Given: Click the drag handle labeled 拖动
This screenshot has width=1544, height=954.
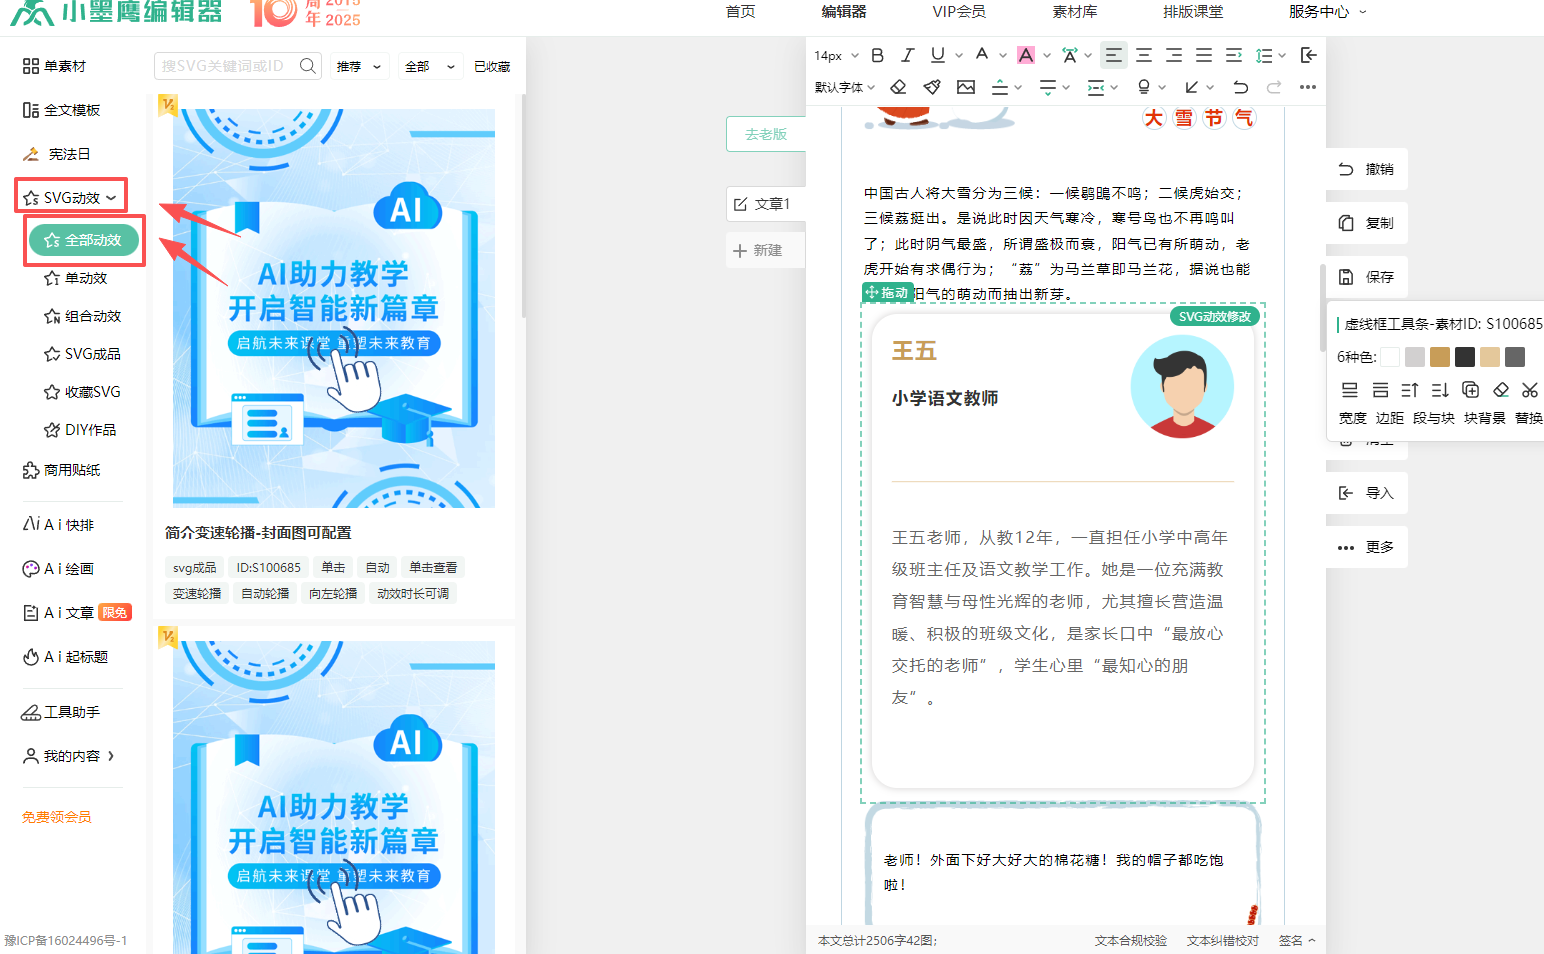Looking at the screenshot, I should [x=888, y=293].
